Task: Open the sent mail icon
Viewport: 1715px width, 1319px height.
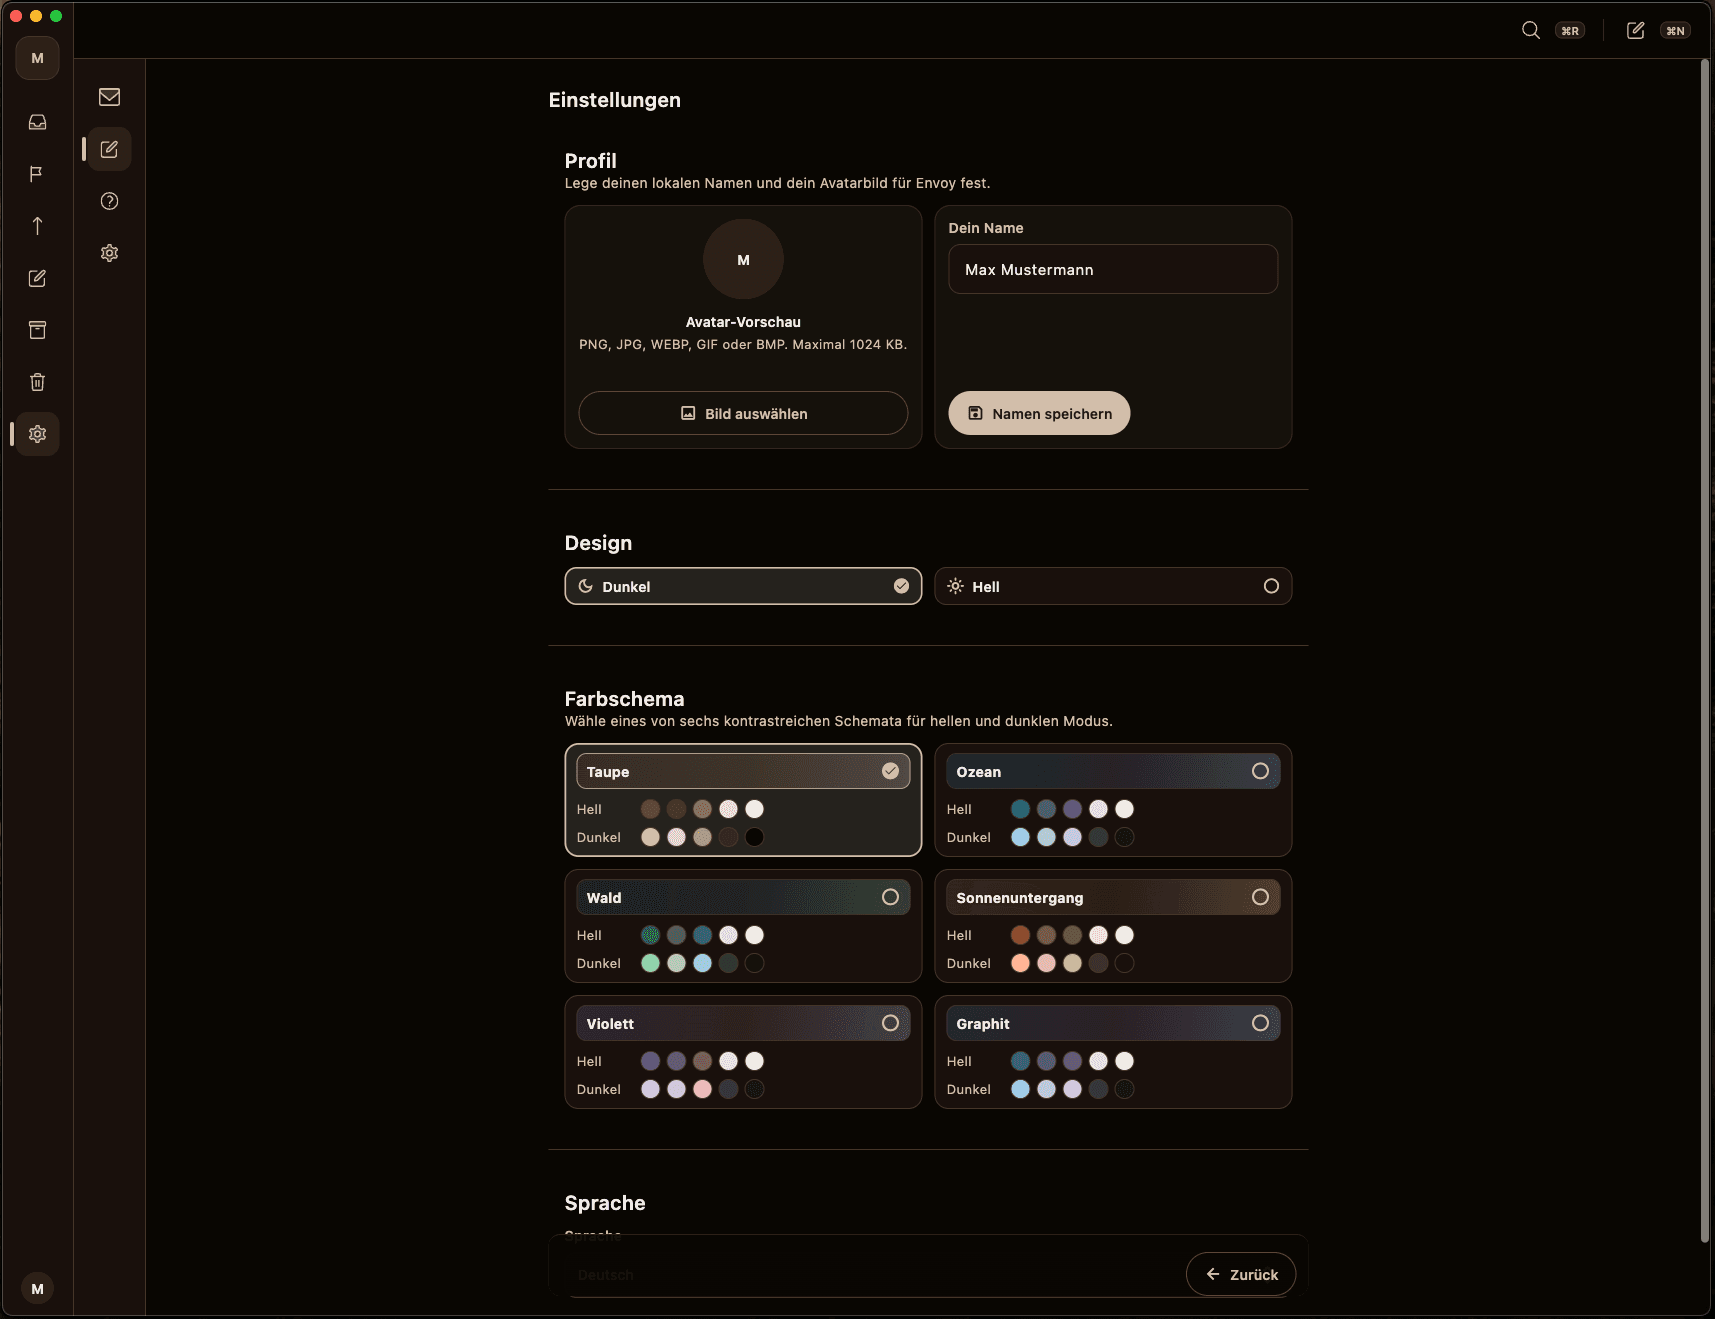Action: tap(37, 226)
